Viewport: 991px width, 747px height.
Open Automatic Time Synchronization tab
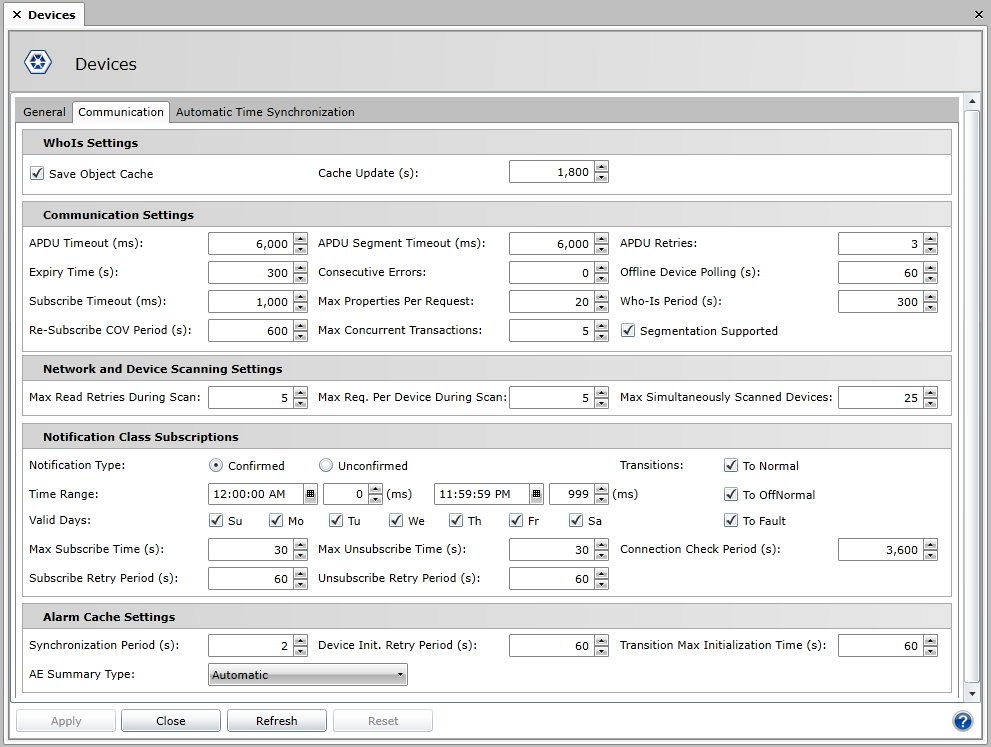pyautogui.click(x=265, y=112)
